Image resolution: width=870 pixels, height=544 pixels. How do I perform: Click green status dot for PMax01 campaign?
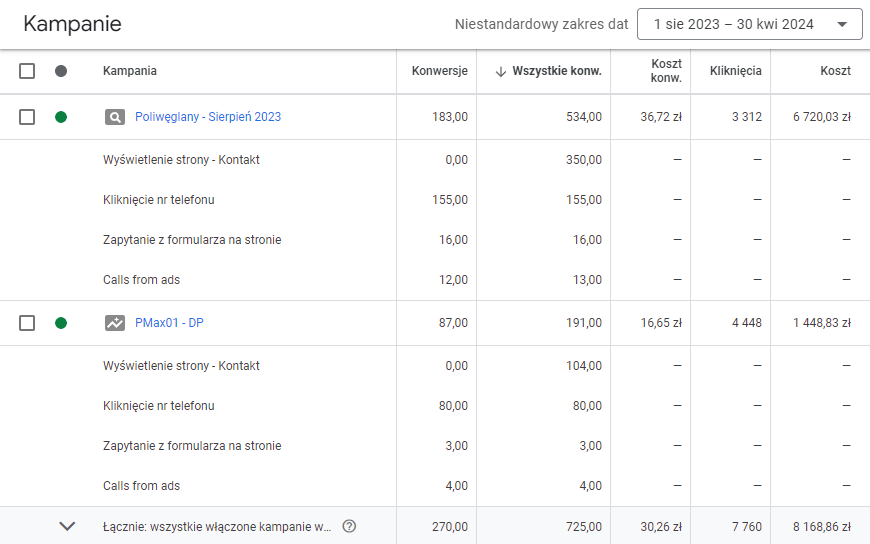point(61,323)
